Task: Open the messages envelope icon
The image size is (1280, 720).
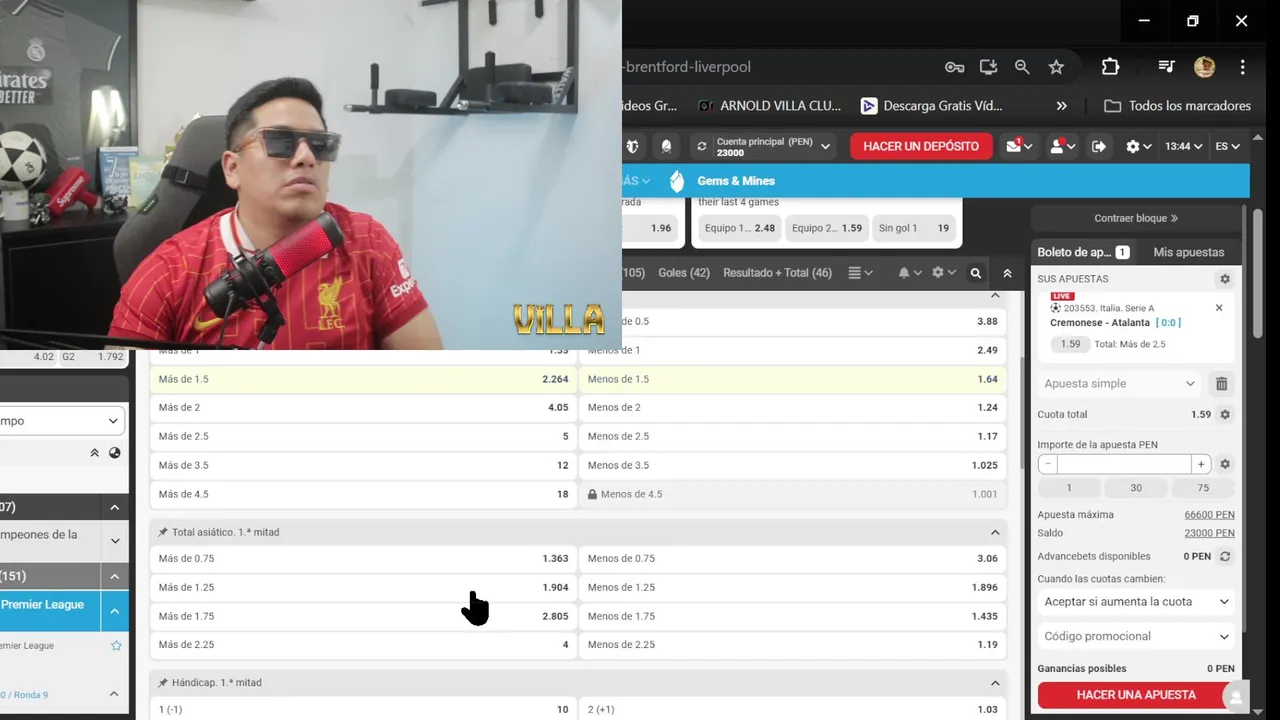Action: tap(1019, 146)
